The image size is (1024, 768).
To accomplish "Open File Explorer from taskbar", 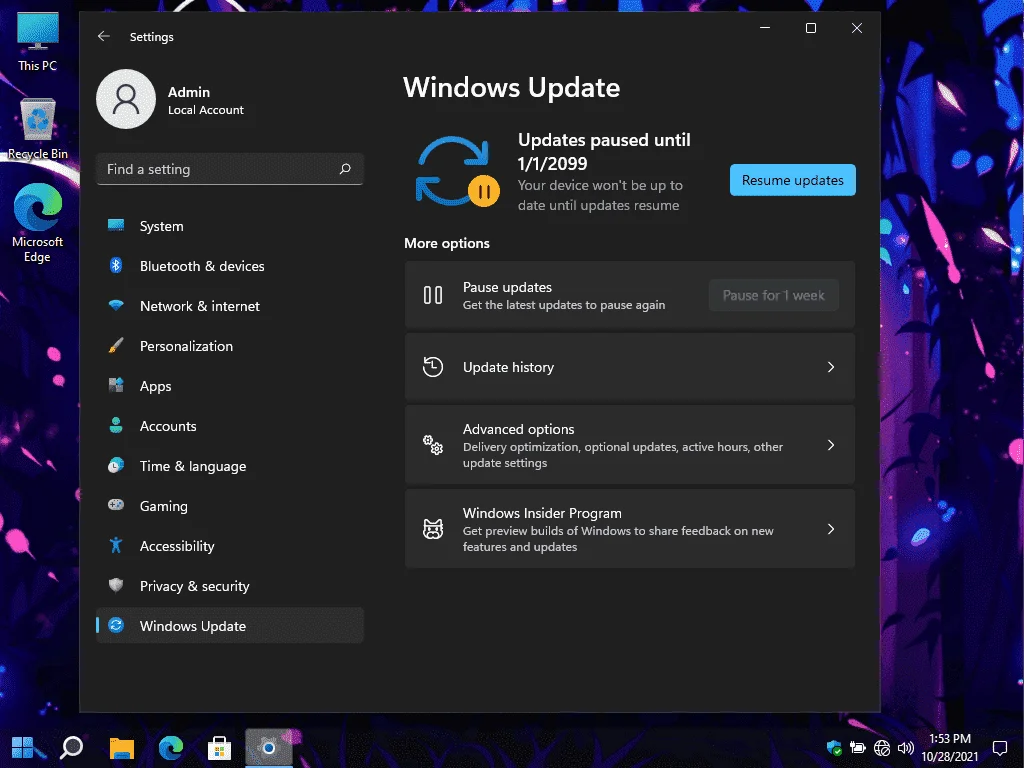I will point(121,748).
